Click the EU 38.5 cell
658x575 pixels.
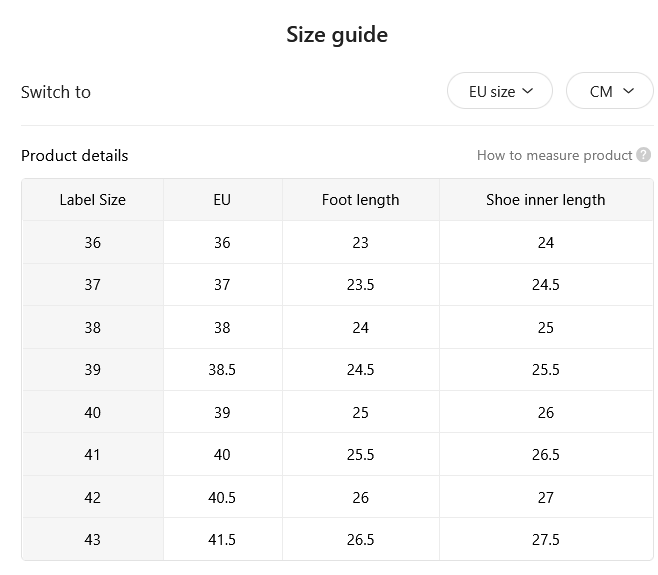[222, 370]
